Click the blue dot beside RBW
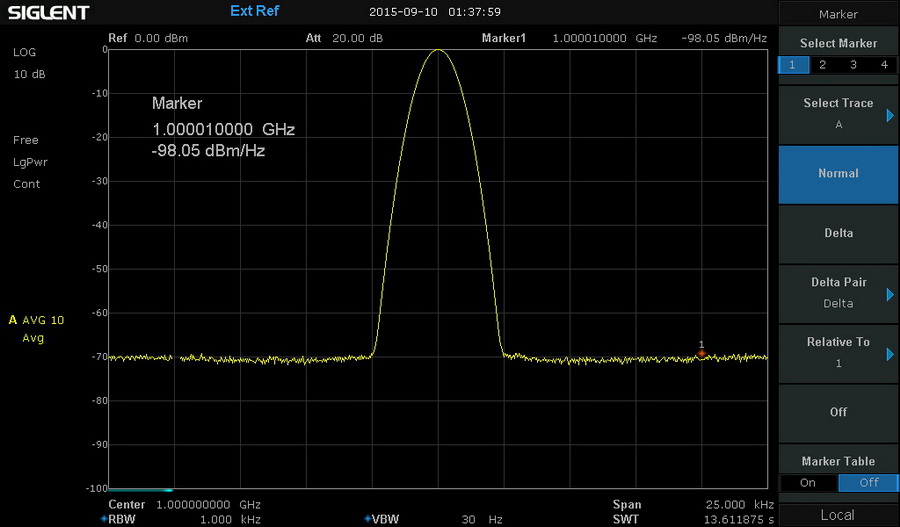Image resolution: width=900 pixels, height=527 pixels. (104, 519)
